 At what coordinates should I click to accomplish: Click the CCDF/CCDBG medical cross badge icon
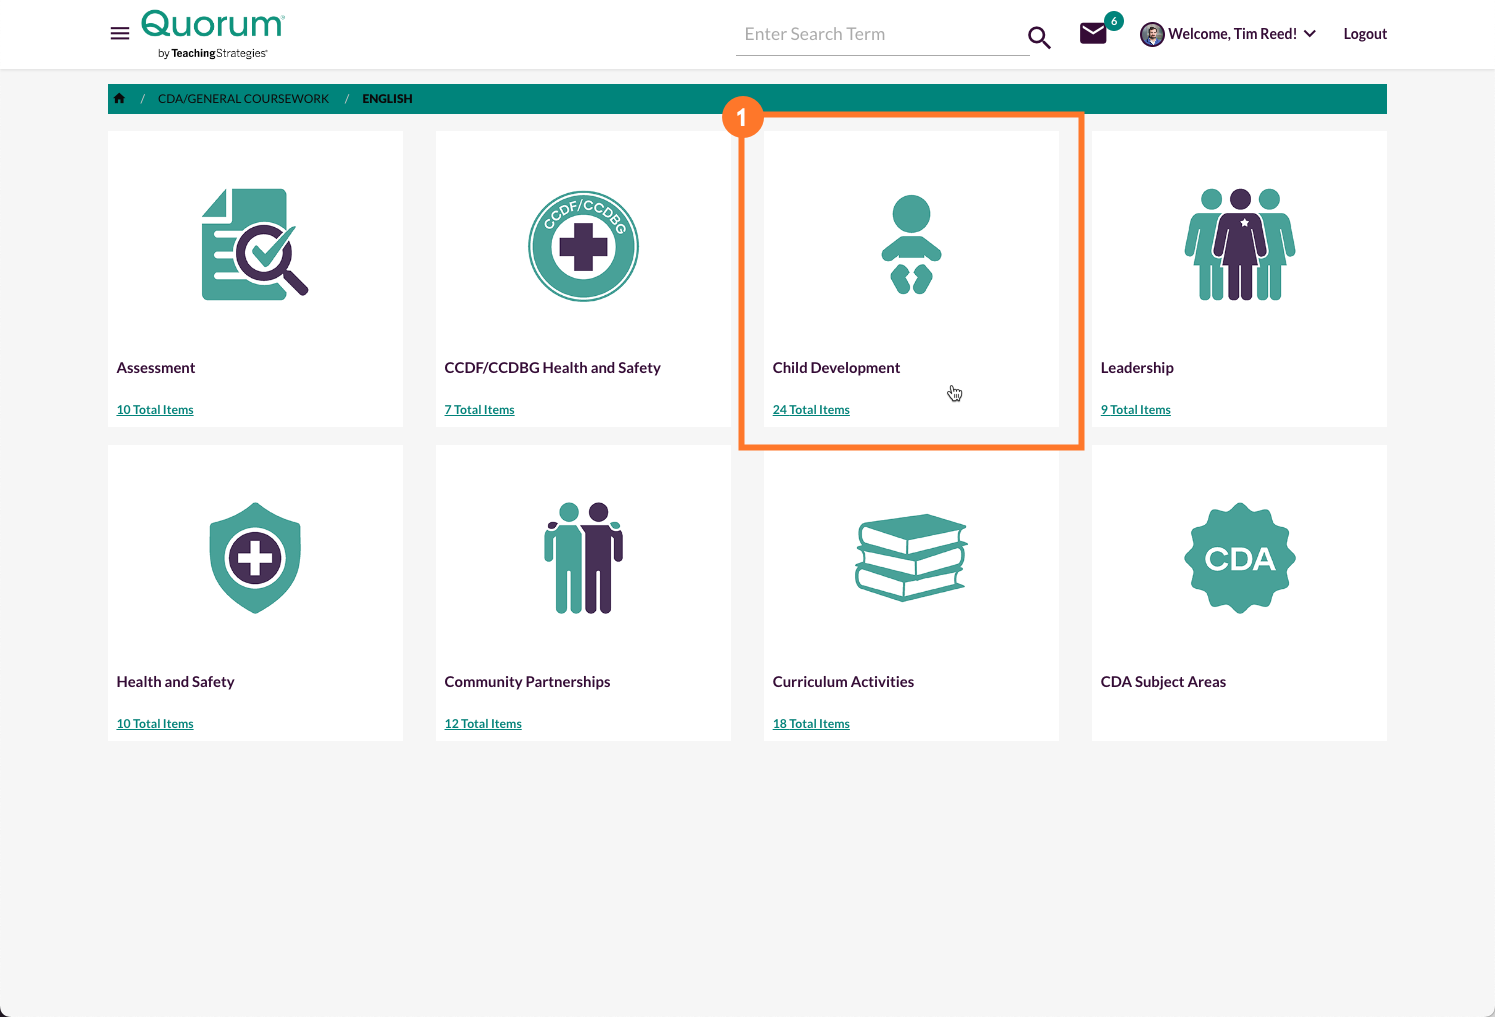click(x=583, y=245)
